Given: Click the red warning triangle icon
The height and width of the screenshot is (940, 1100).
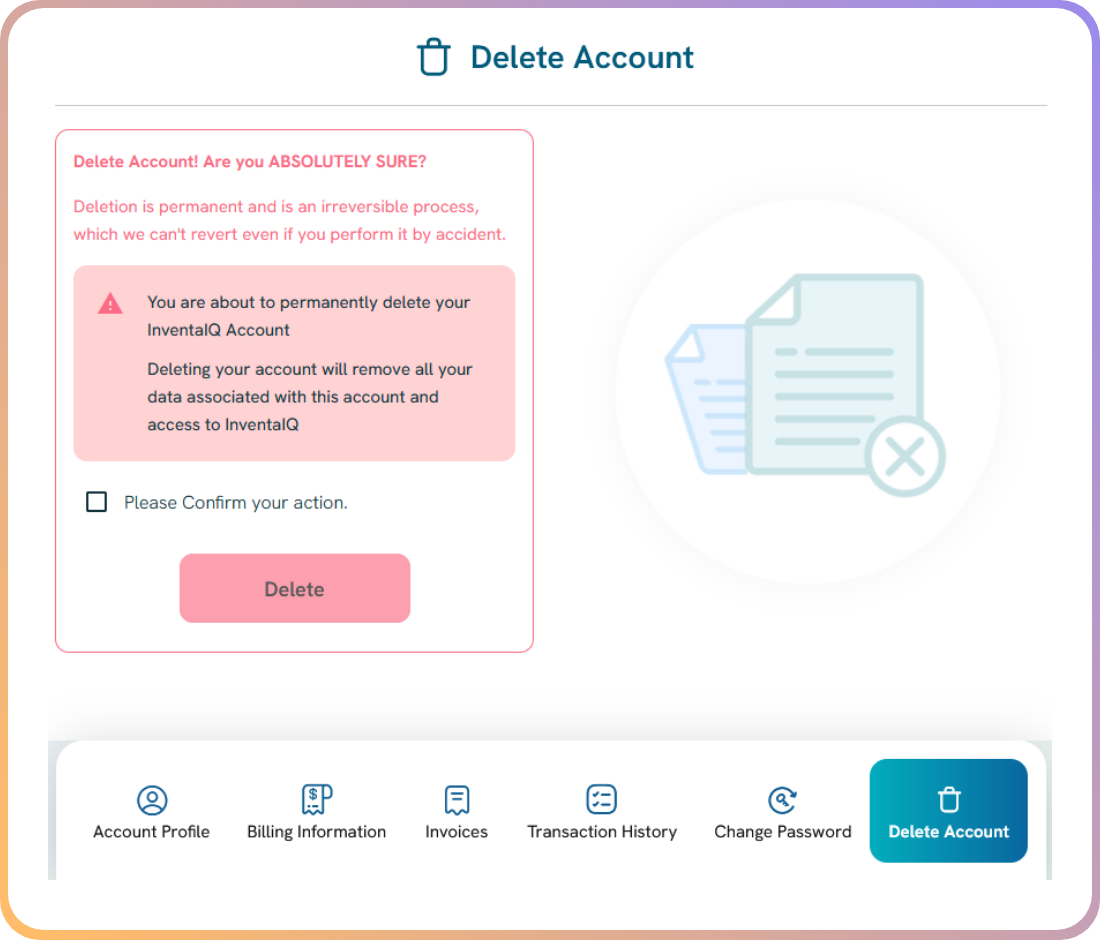Looking at the screenshot, I should [x=110, y=303].
